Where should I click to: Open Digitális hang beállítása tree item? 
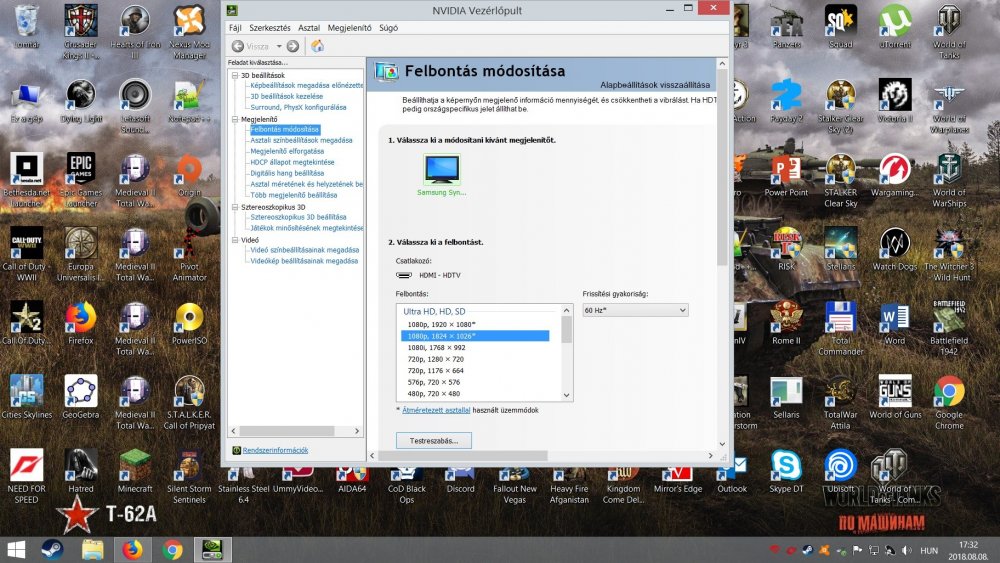point(287,173)
